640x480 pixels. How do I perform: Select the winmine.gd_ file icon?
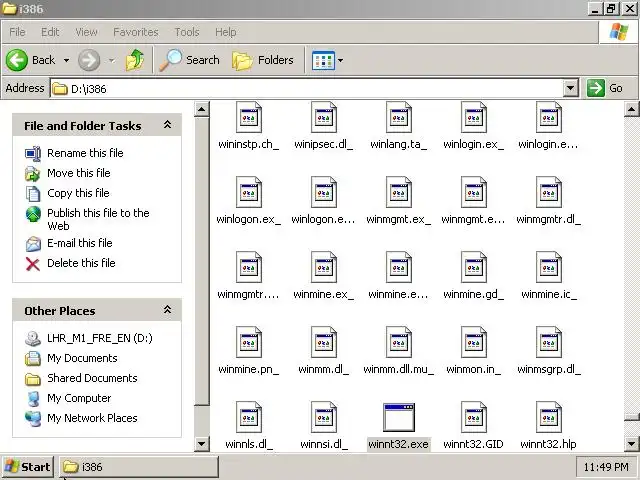point(473,267)
